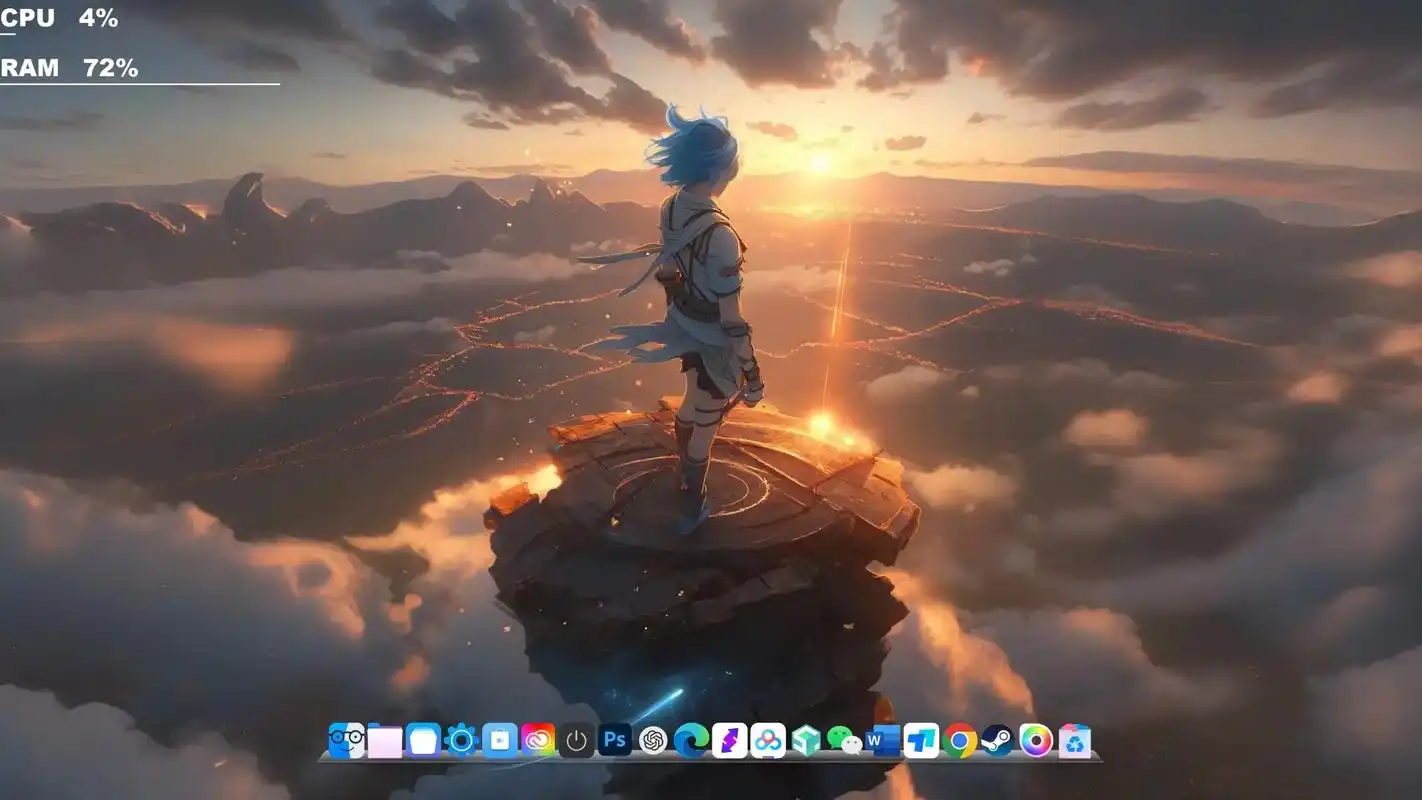Open the blue trefoil cloud drive app

(769, 741)
